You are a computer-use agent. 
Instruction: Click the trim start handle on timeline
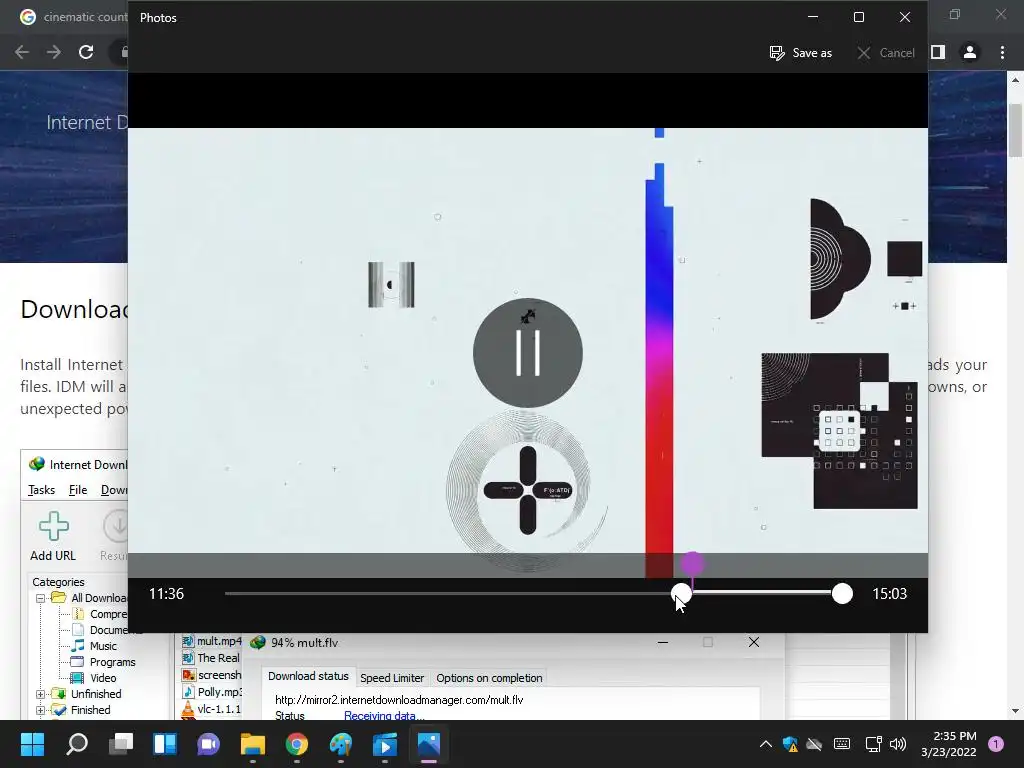pyautogui.click(x=681, y=594)
